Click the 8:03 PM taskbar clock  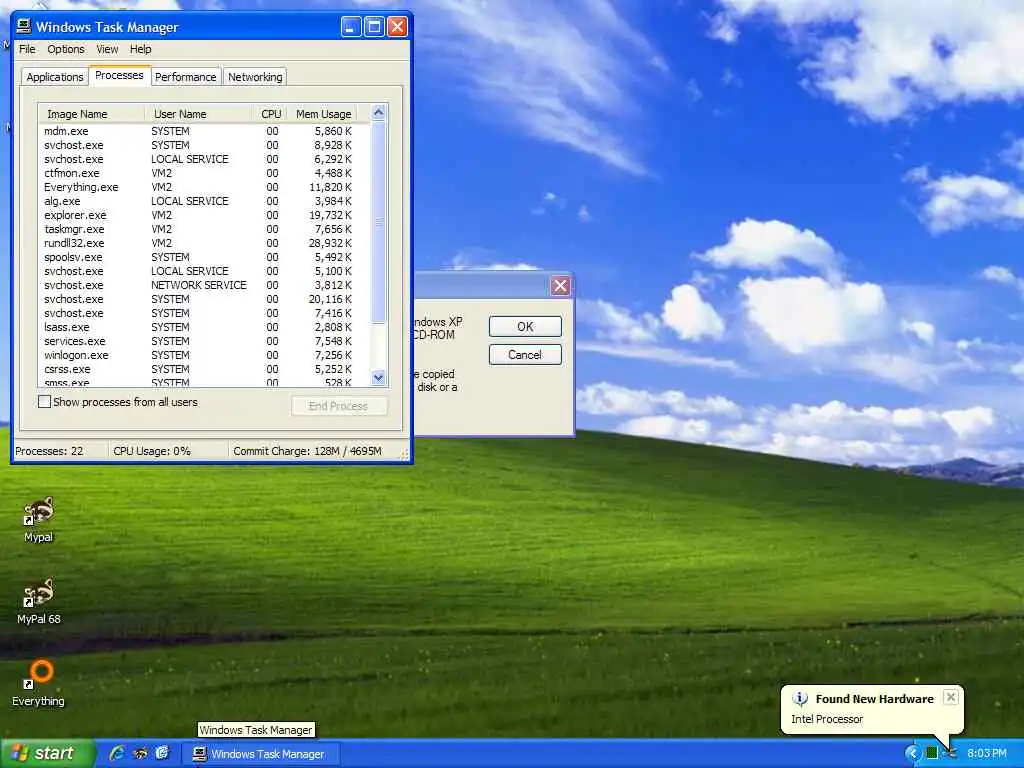[987, 753]
